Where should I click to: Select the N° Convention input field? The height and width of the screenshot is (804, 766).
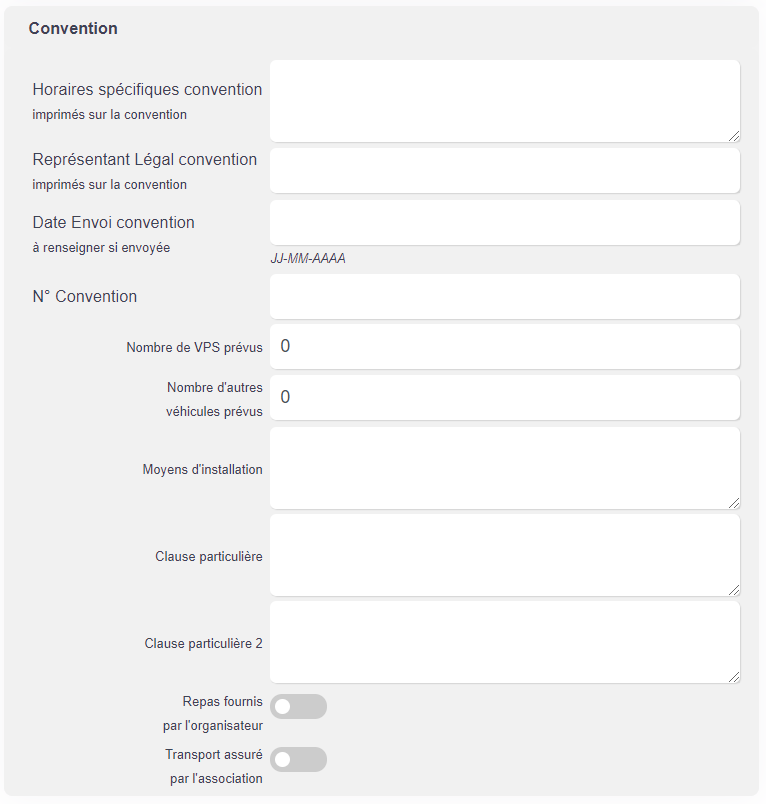pos(505,296)
